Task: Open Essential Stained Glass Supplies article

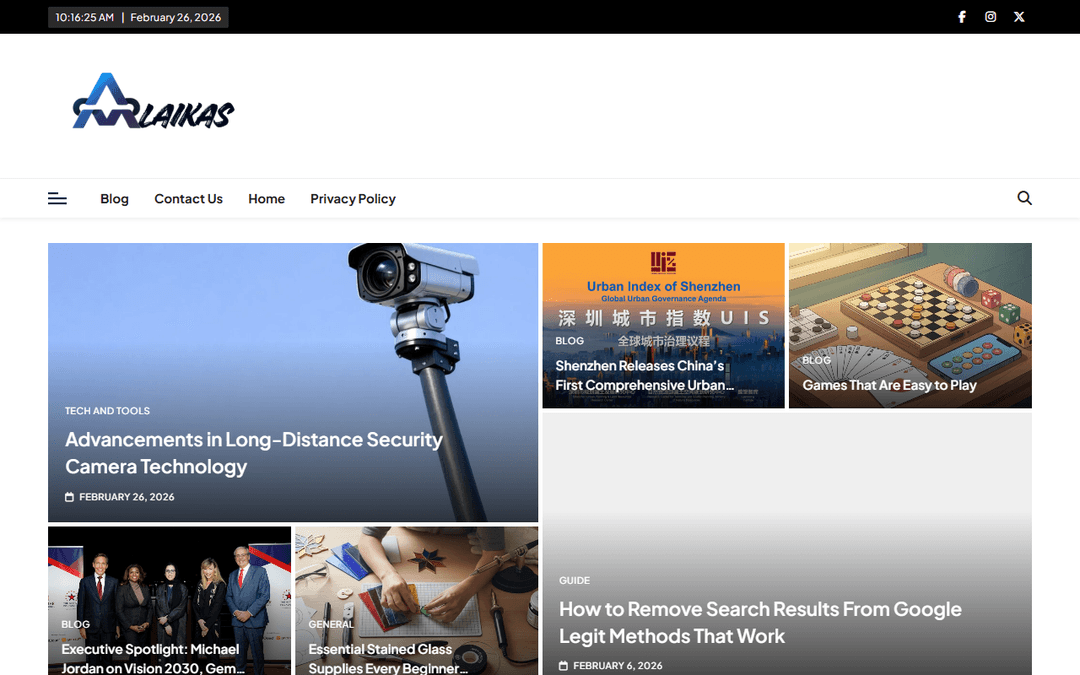Action: (x=388, y=659)
